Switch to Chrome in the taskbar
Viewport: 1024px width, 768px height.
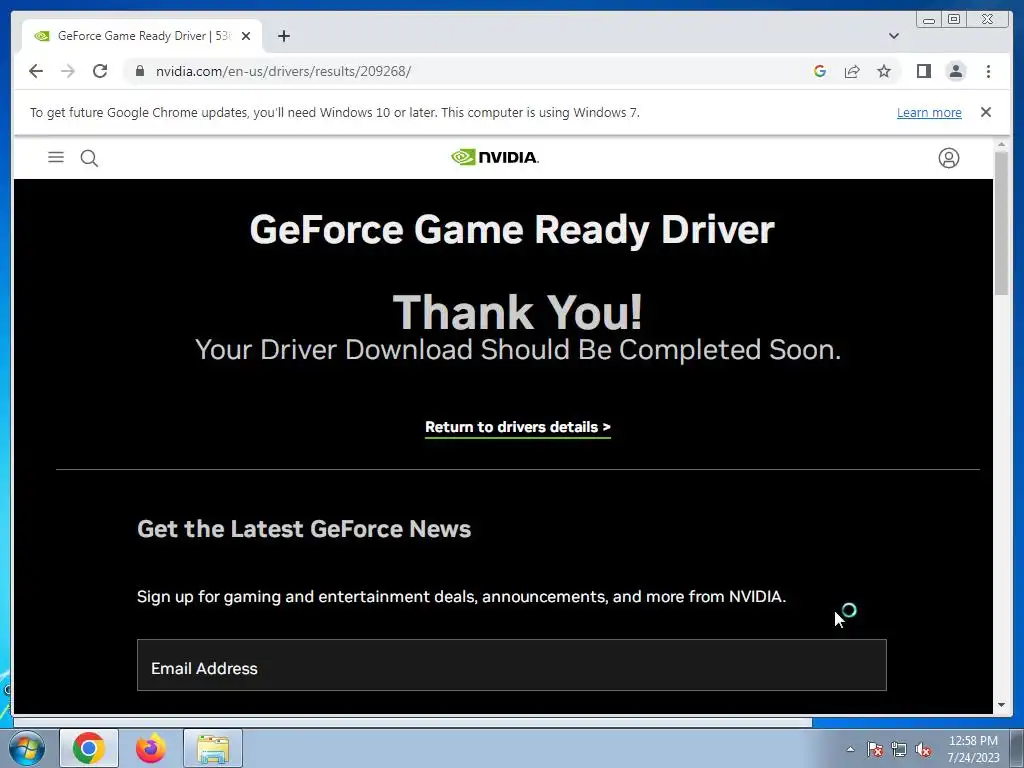[89, 748]
